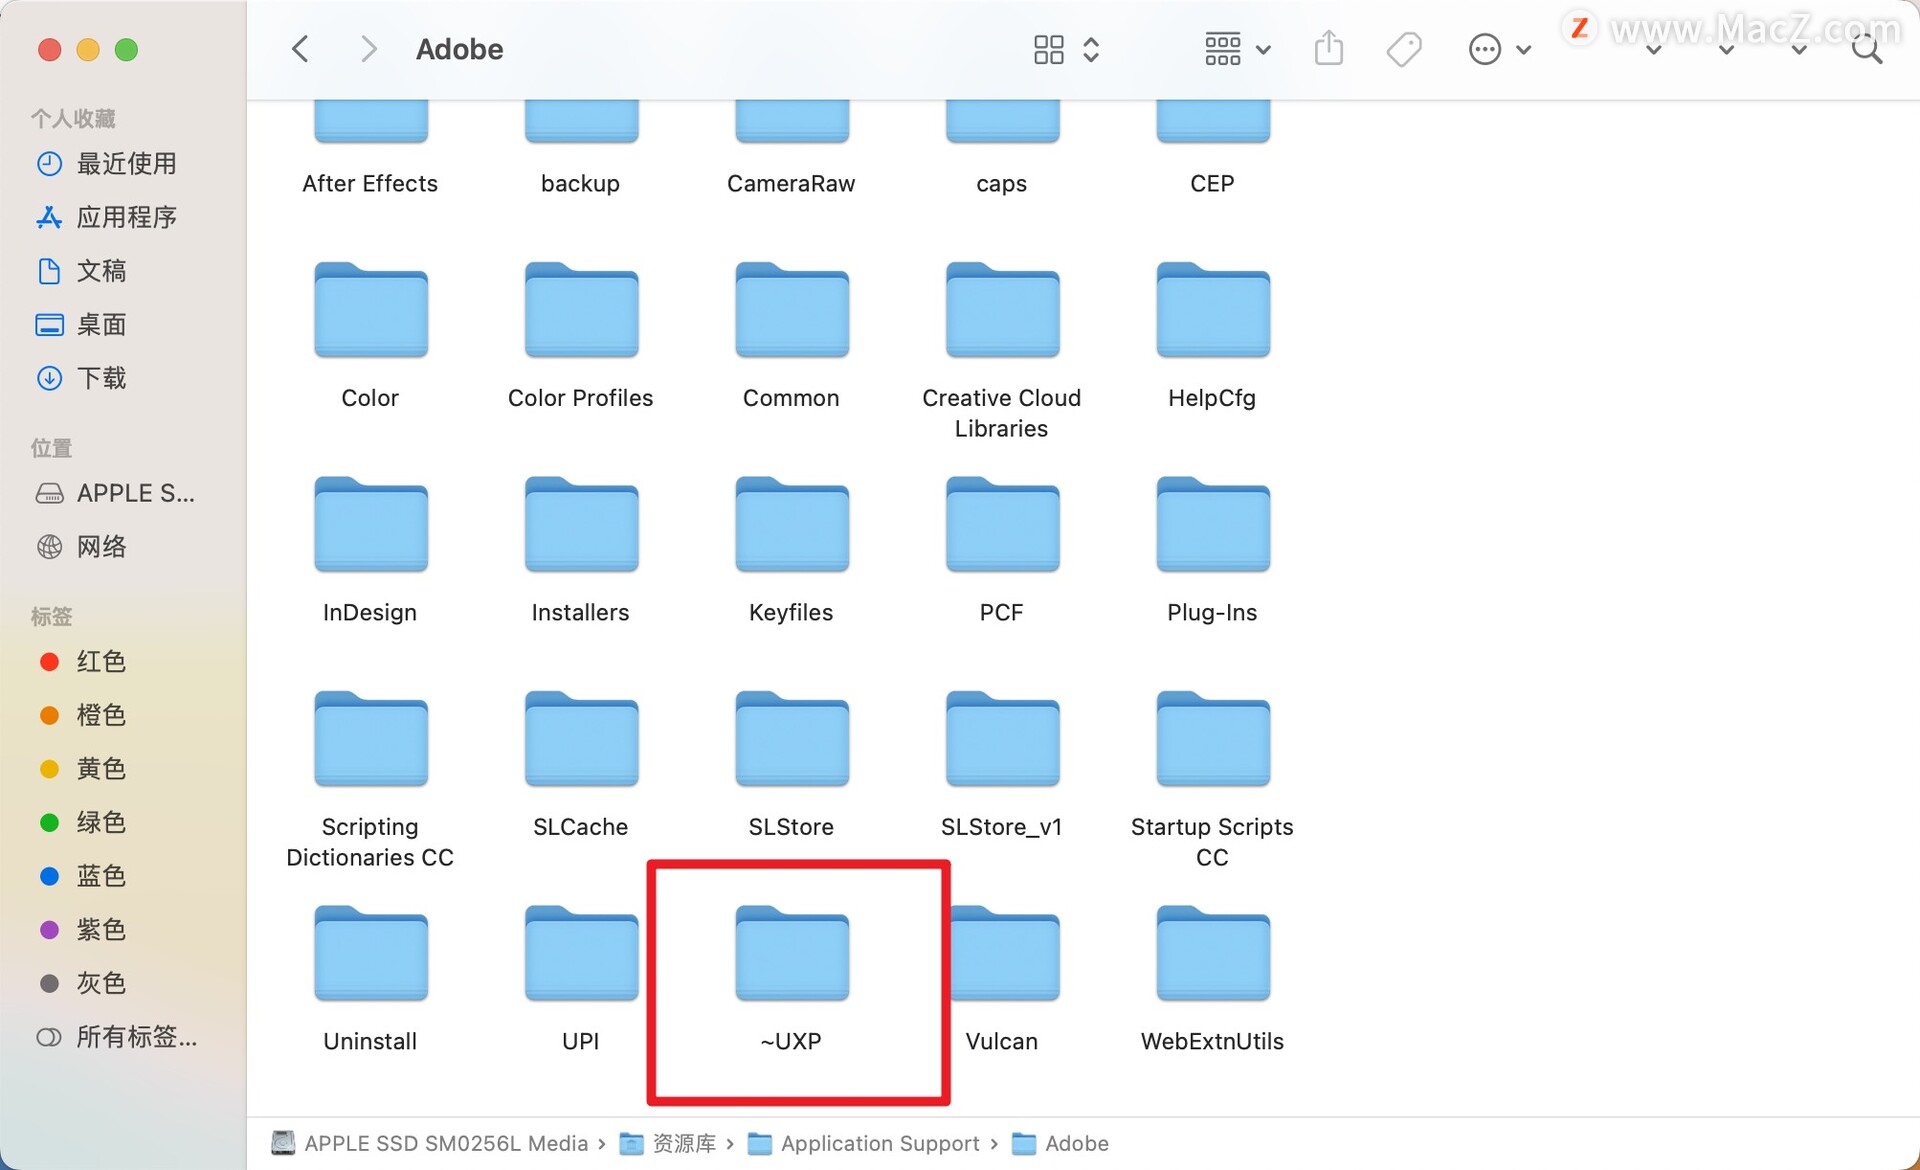Select the Common folder
This screenshot has width=1920, height=1170.
point(791,335)
